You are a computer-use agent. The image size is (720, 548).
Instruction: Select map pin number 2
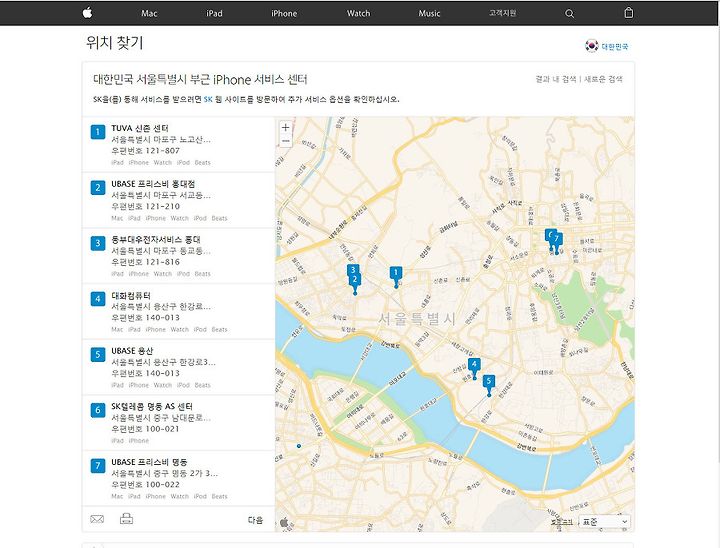pos(354,282)
